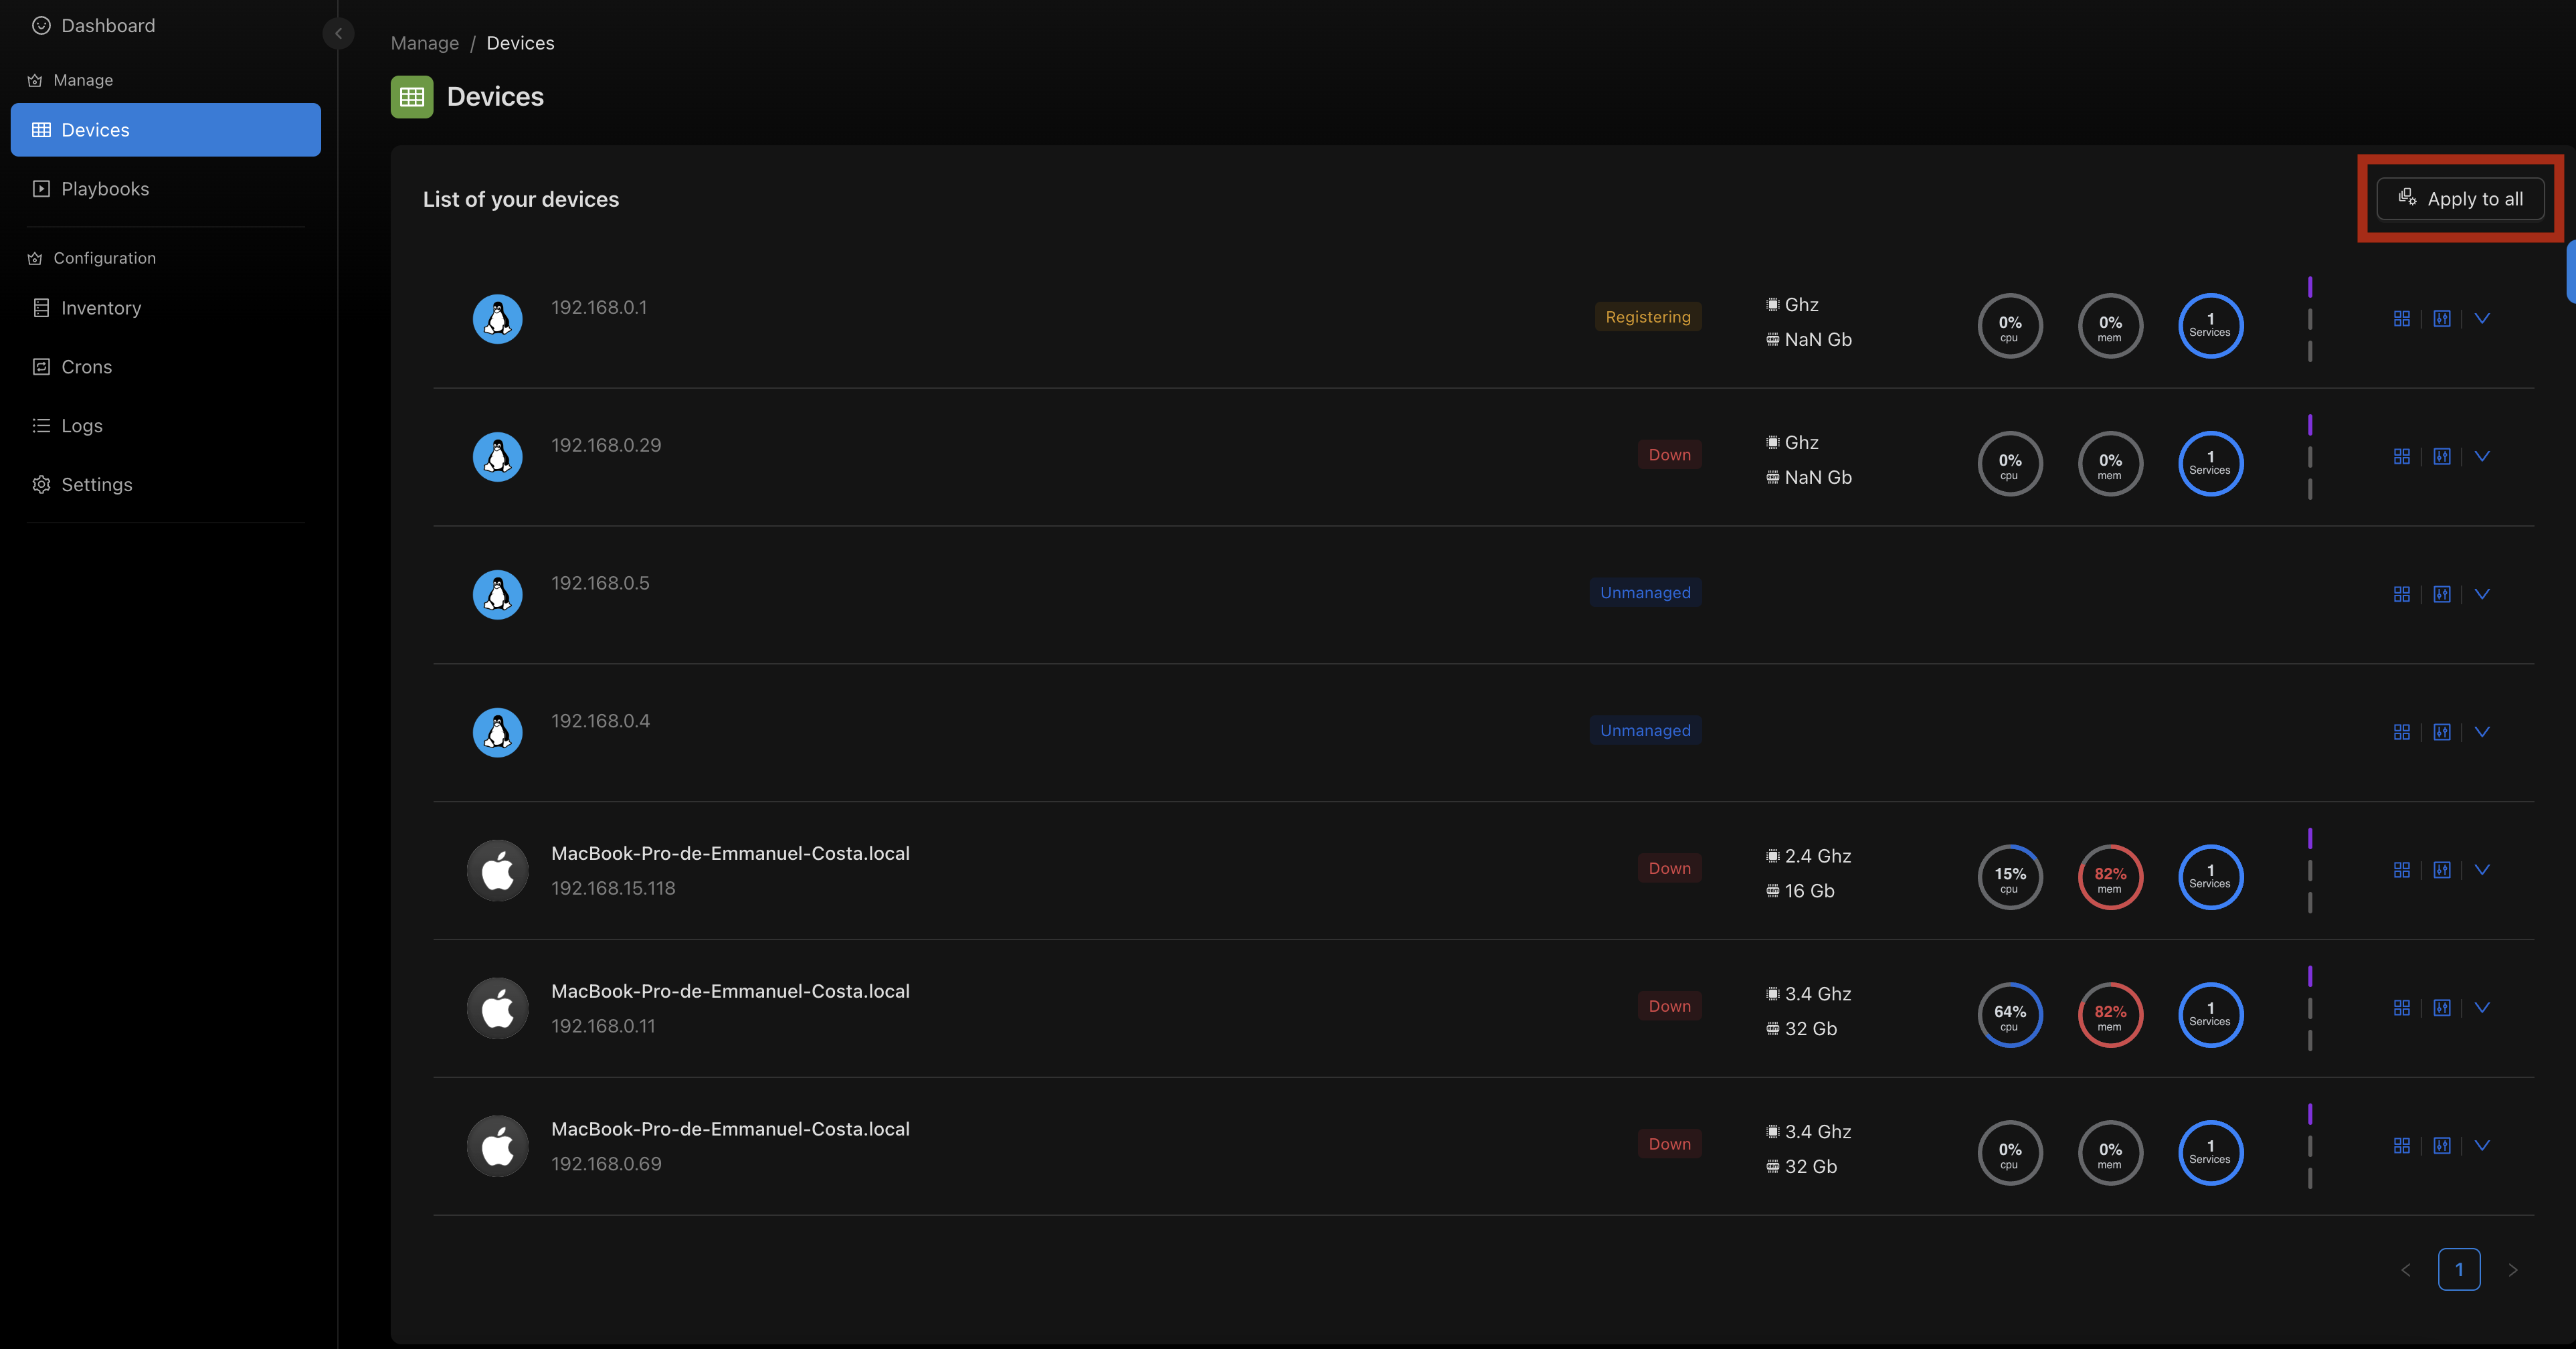
Task: Open the grid icon for 192.168.0.4
Action: coord(2402,733)
